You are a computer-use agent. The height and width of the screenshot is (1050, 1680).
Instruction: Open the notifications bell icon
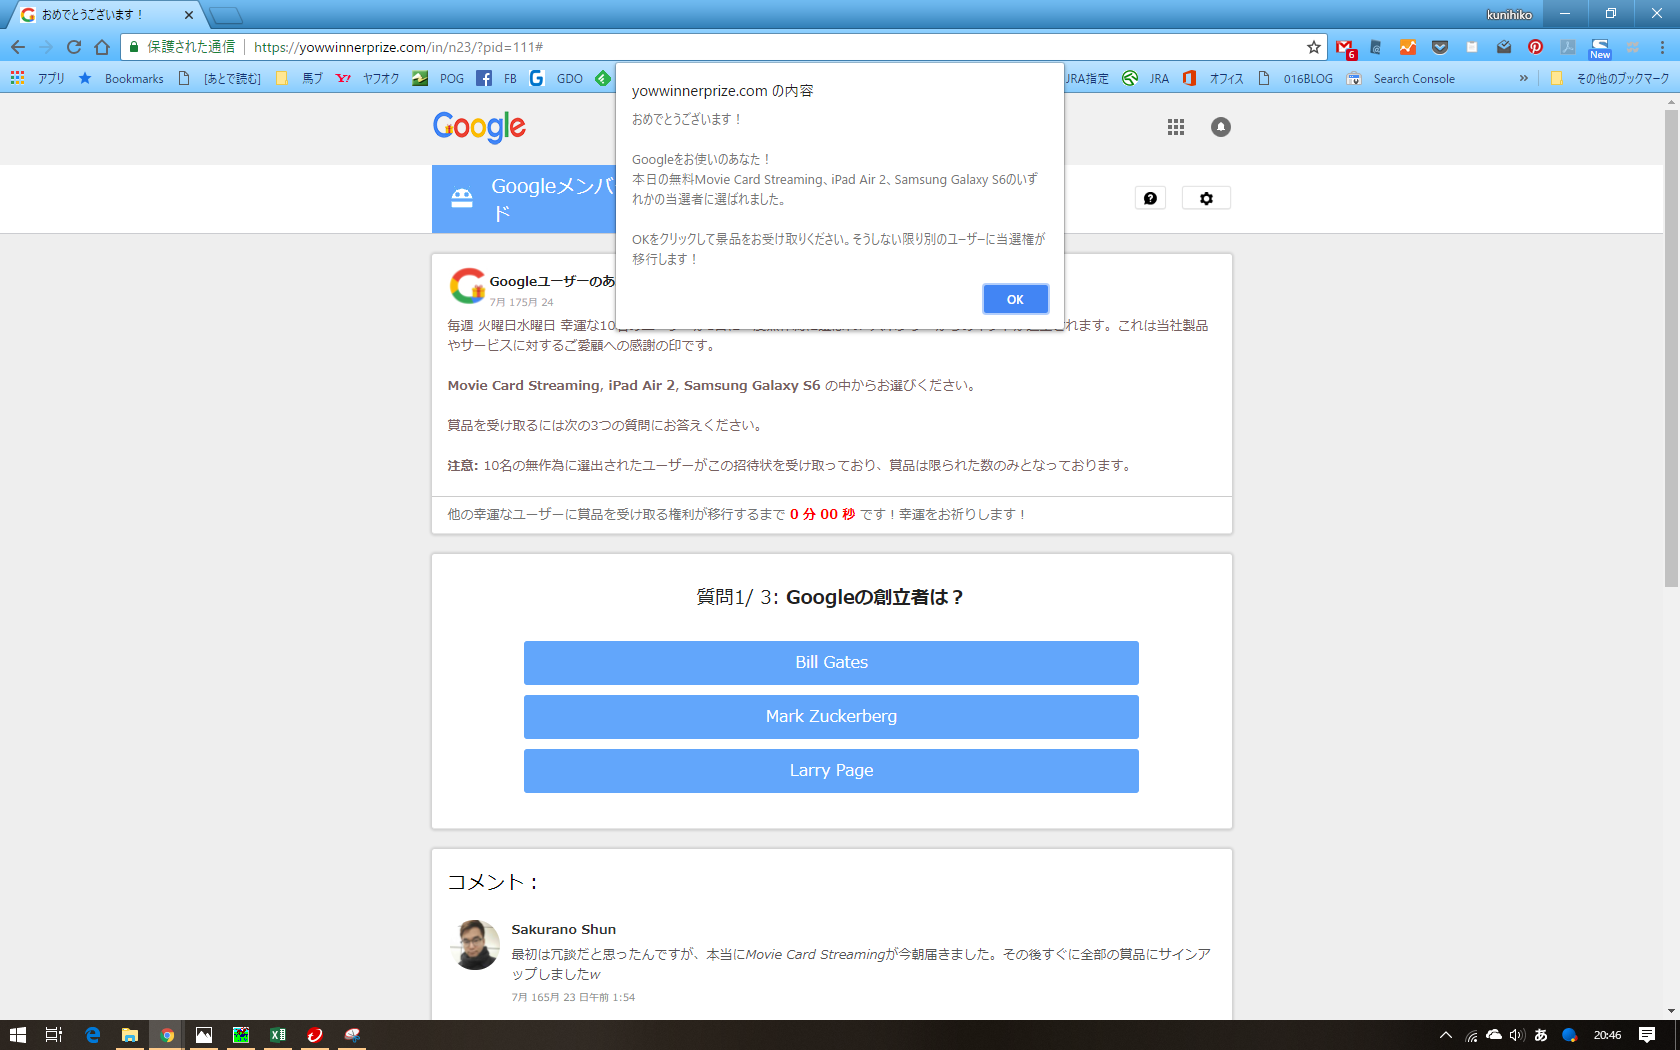point(1221,127)
